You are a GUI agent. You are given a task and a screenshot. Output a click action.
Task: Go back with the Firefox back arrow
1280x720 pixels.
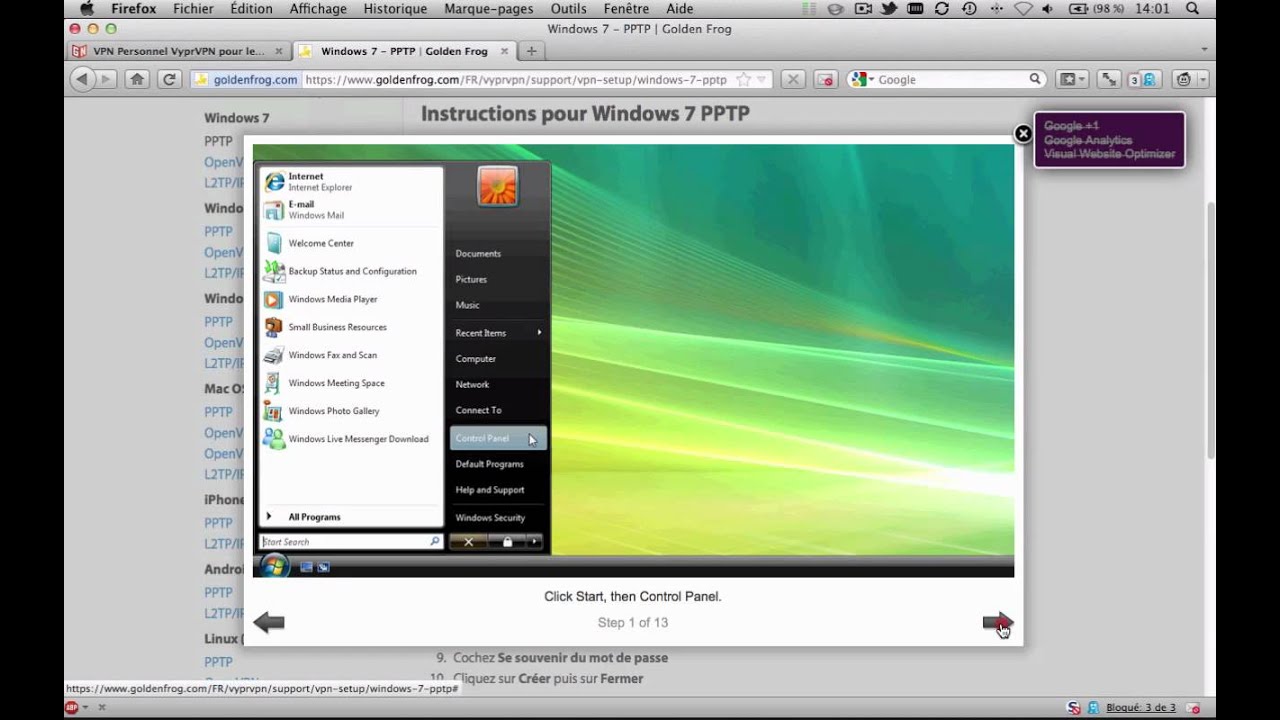82,79
